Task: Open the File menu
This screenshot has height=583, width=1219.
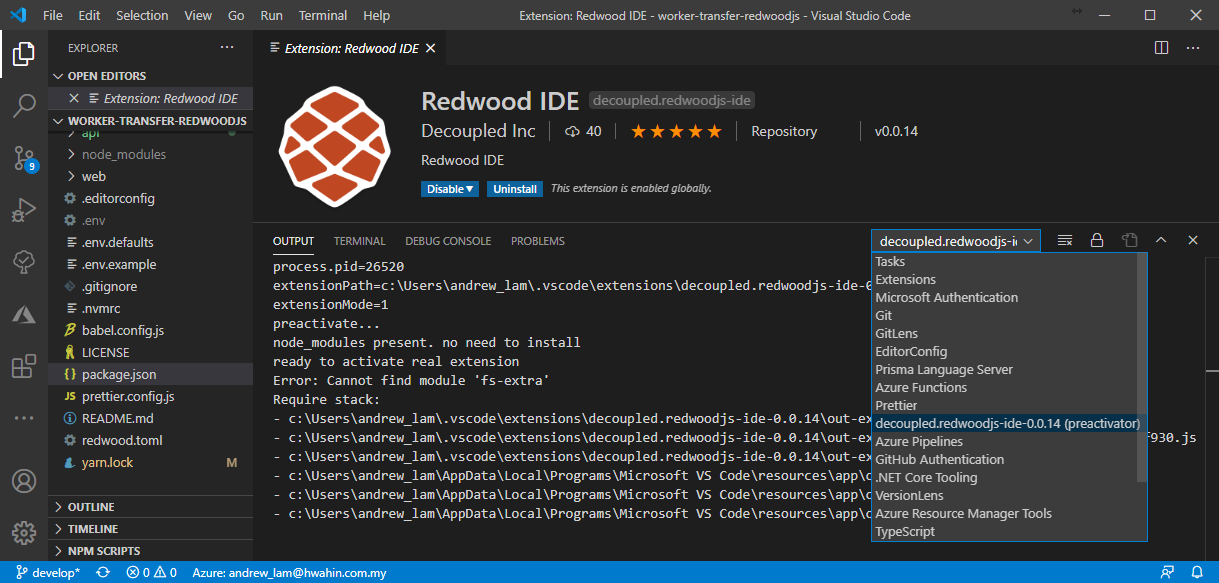Action: click(53, 15)
